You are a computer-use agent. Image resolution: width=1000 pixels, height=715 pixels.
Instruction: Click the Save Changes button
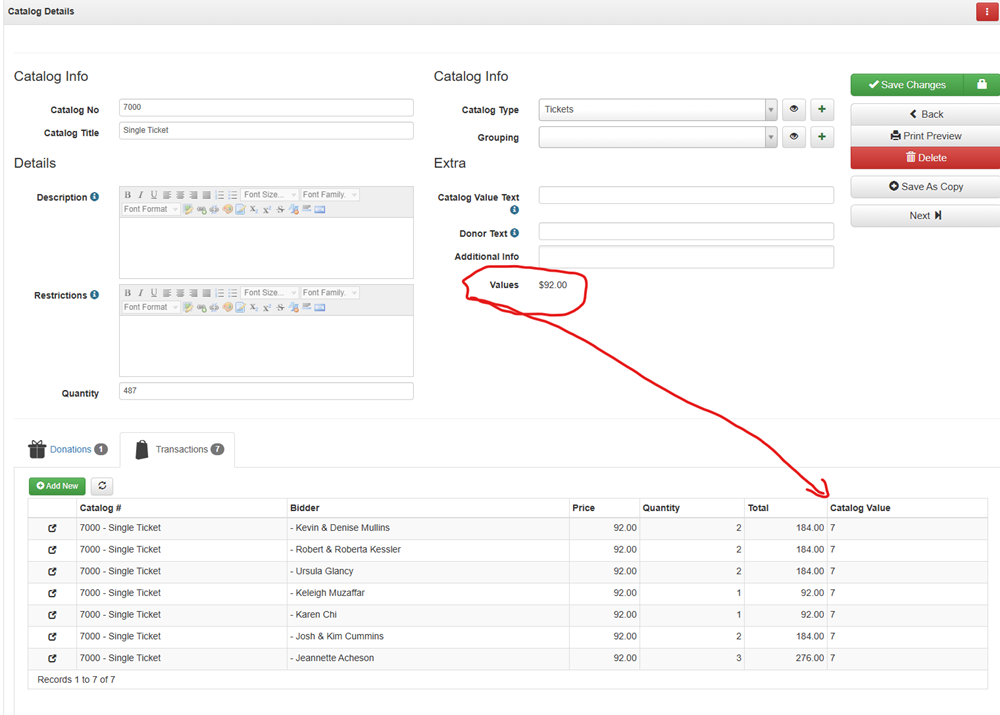click(x=906, y=85)
